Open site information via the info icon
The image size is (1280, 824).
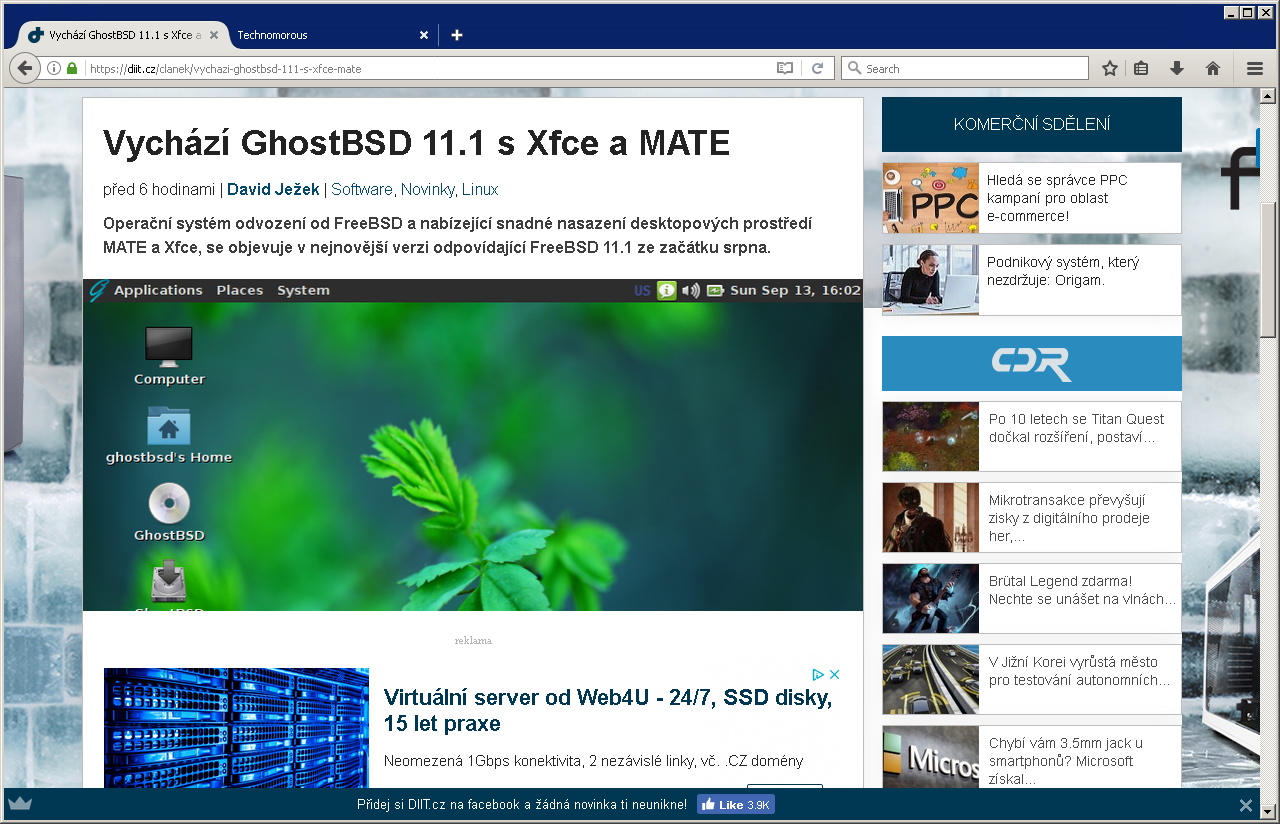54,69
